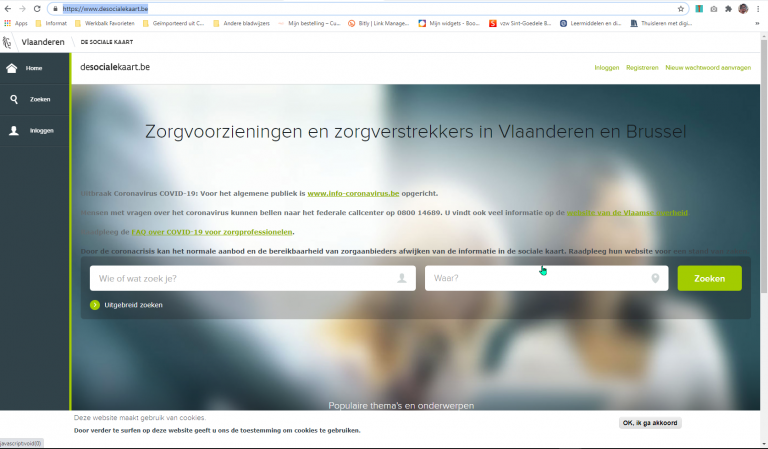The width and height of the screenshot is (768, 449).
Task: Click the Vlaanderen lion logo
Action: pyautogui.click(x=7, y=42)
